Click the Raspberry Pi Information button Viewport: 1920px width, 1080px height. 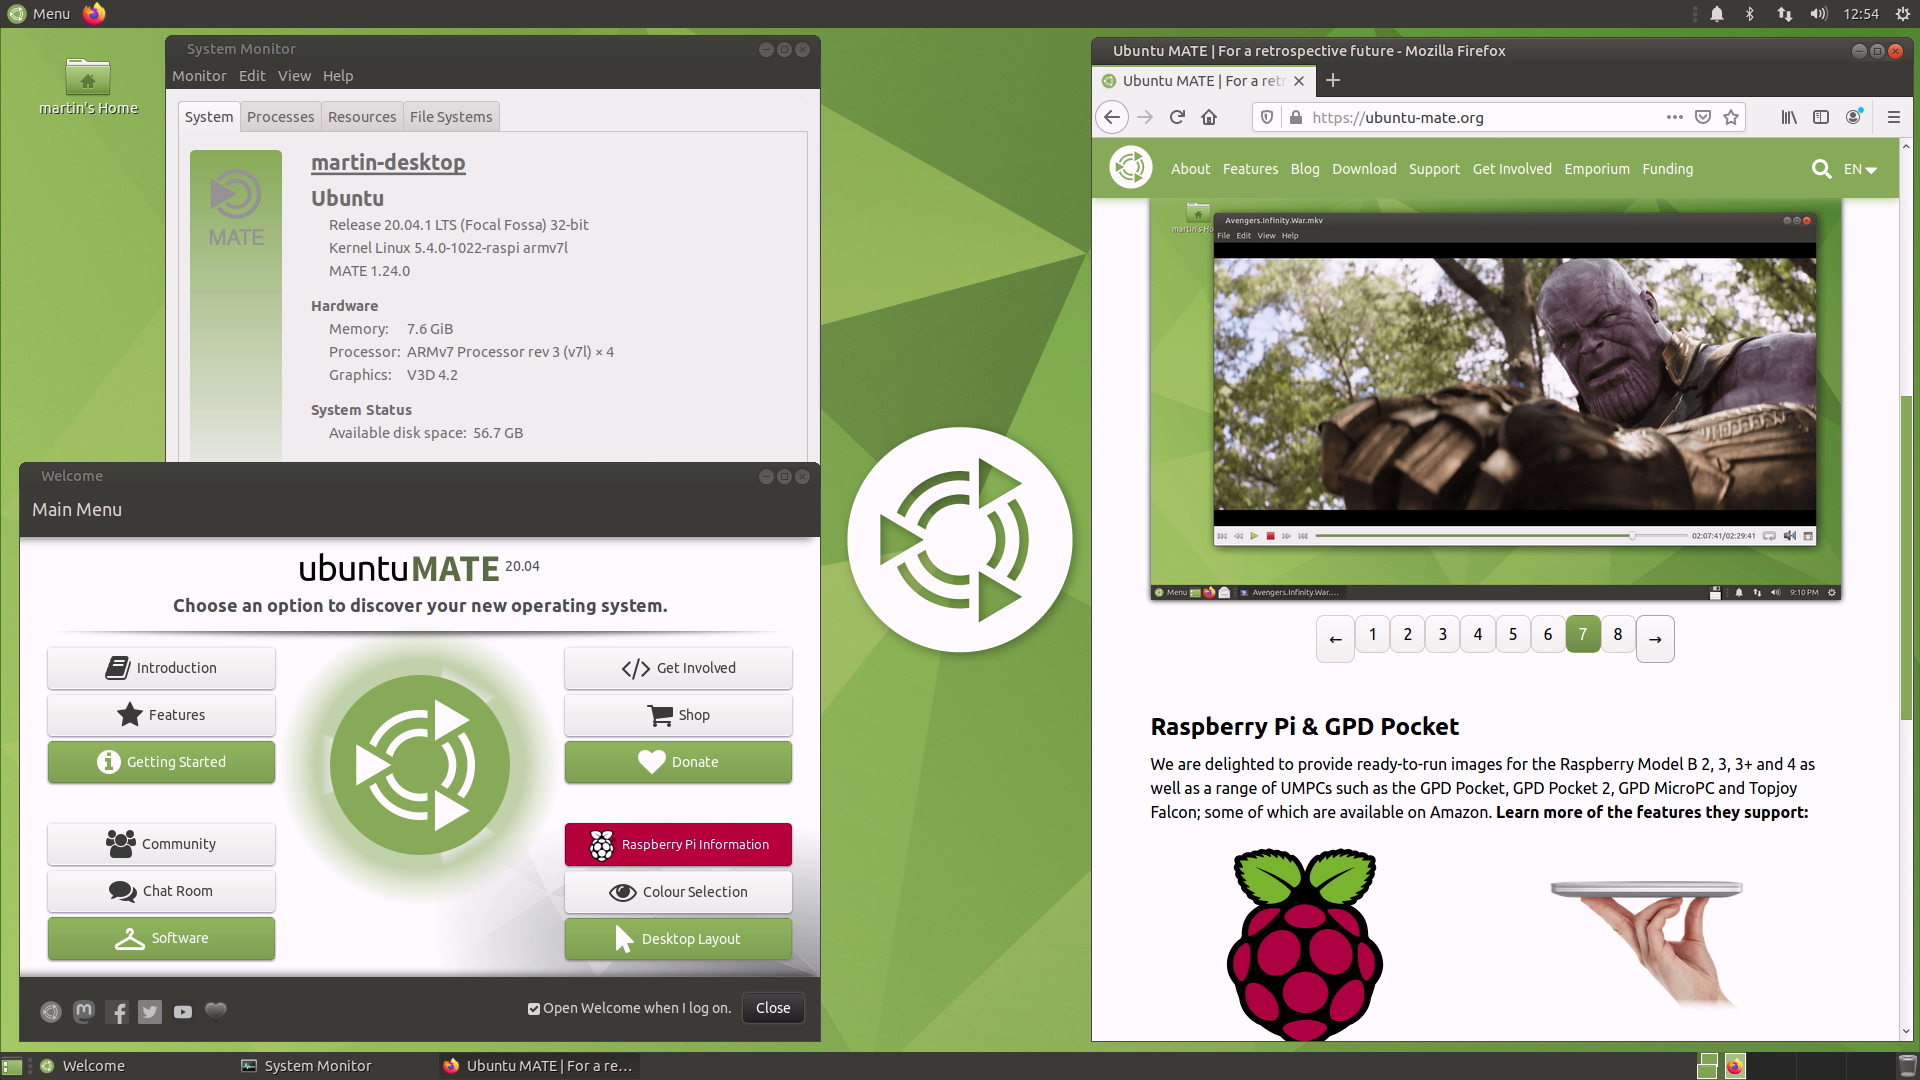(678, 844)
